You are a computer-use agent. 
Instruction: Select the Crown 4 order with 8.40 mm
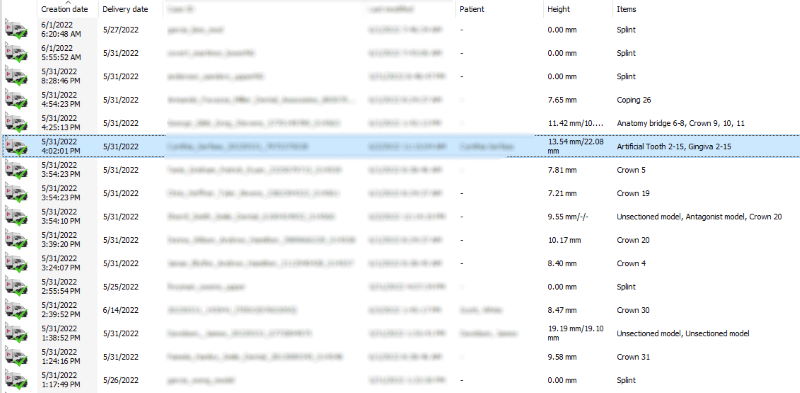(x=400, y=263)
